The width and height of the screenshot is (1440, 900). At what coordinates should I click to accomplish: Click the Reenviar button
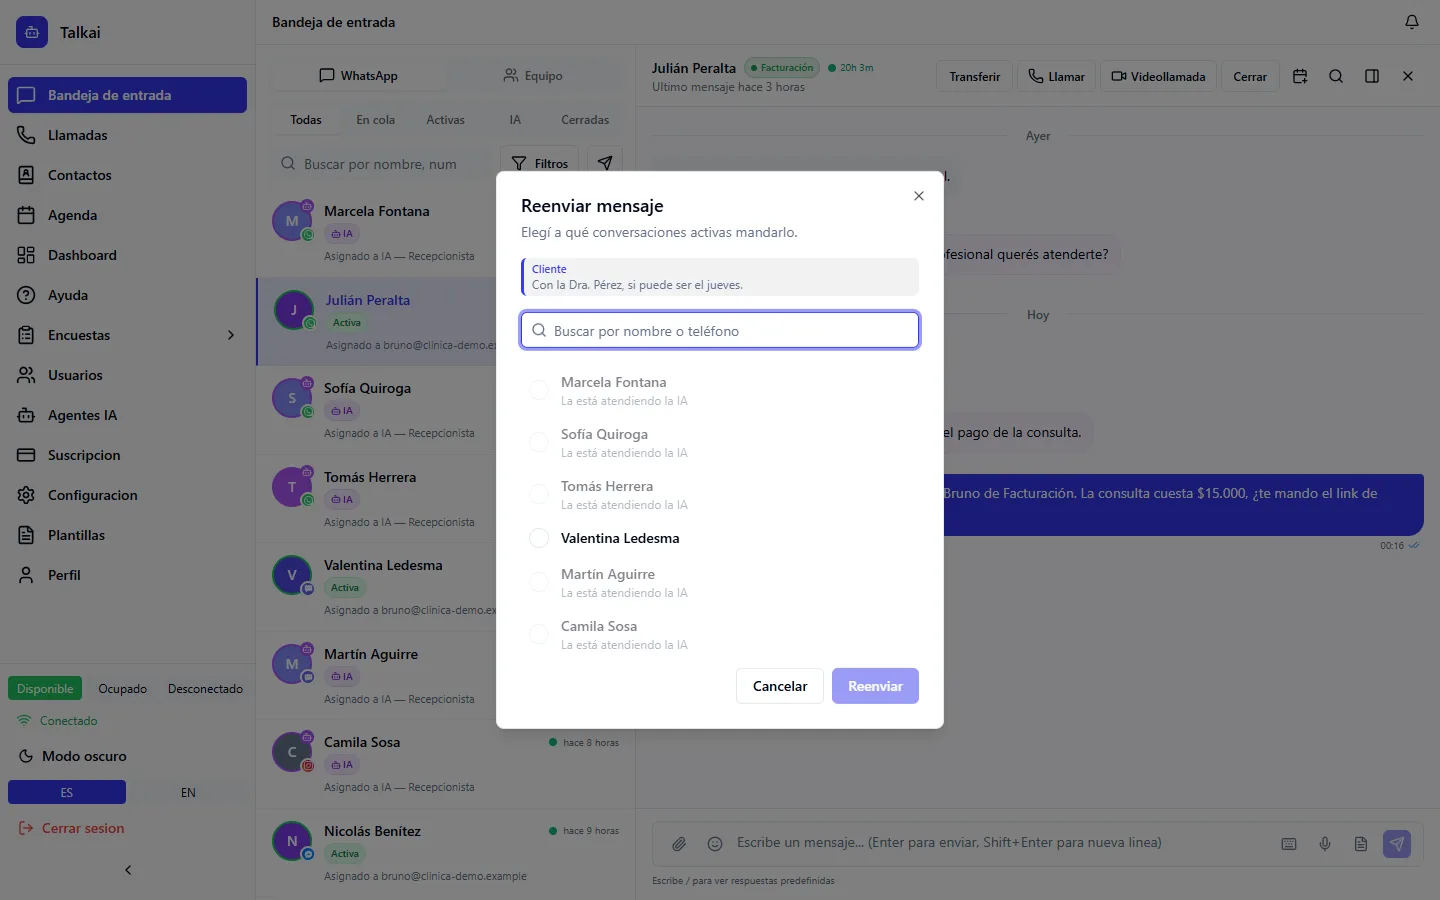[x=875, y=686]
